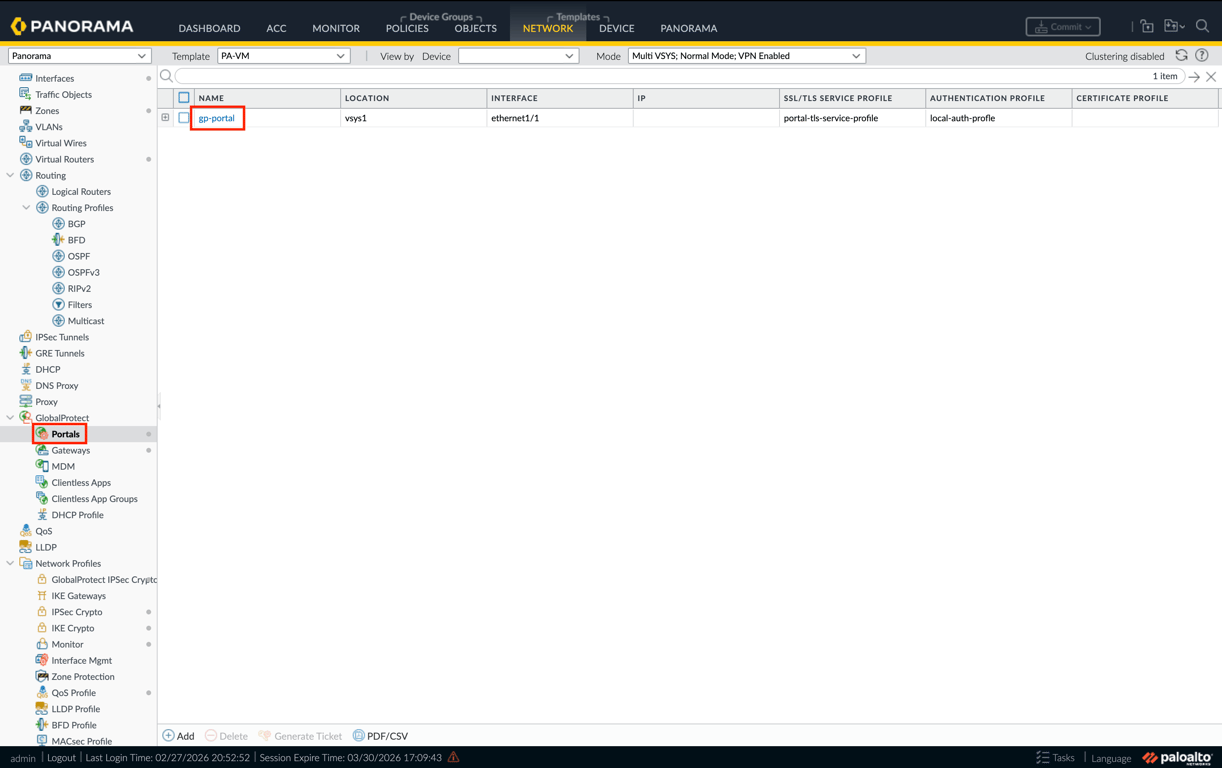Open IKE Gateways icon
Screen dimensions: 1222x768
42,596
